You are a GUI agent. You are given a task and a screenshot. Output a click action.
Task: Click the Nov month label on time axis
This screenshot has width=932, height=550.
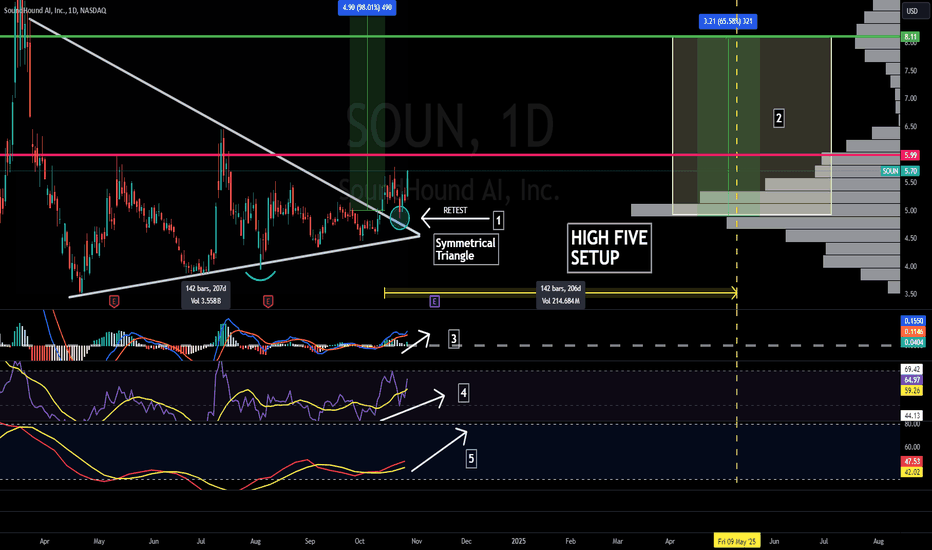click(x=417, y=542)
